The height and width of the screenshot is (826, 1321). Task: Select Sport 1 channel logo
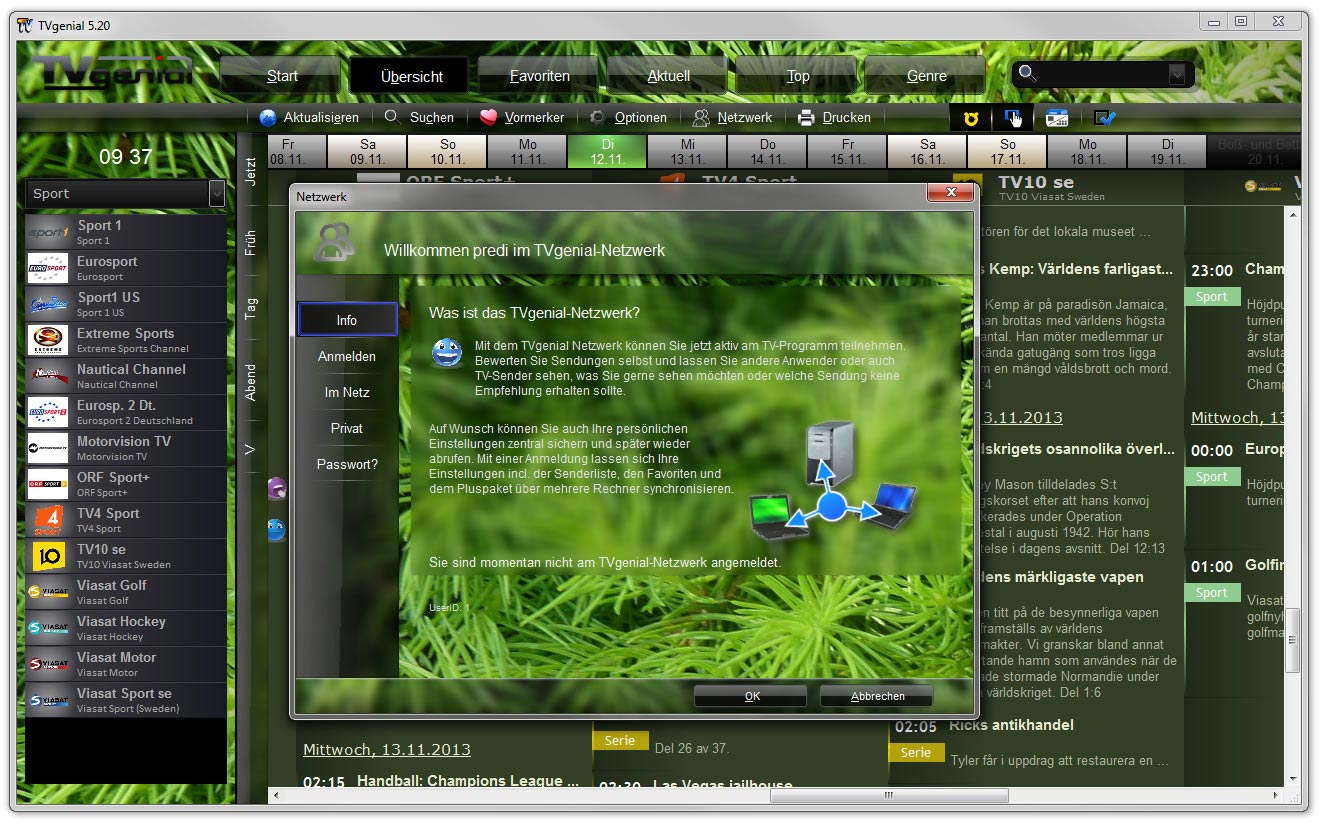pos(48,232)
